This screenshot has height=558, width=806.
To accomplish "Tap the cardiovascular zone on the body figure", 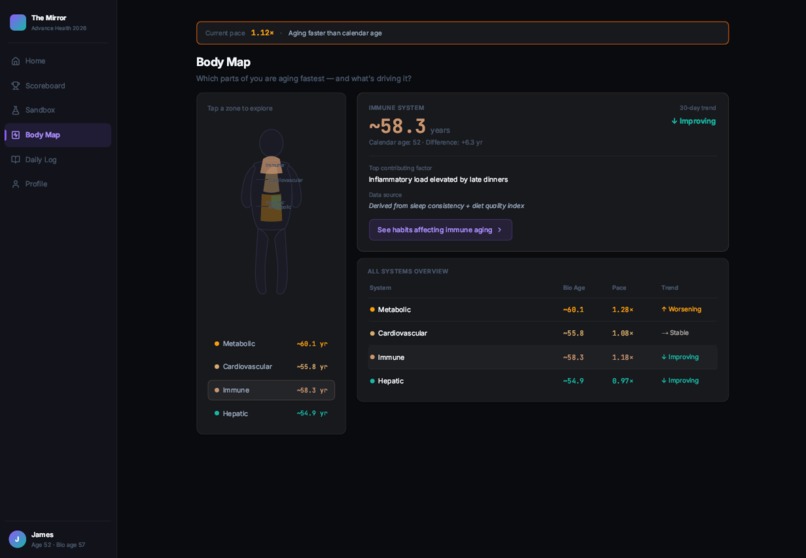I will coord(271,183).
